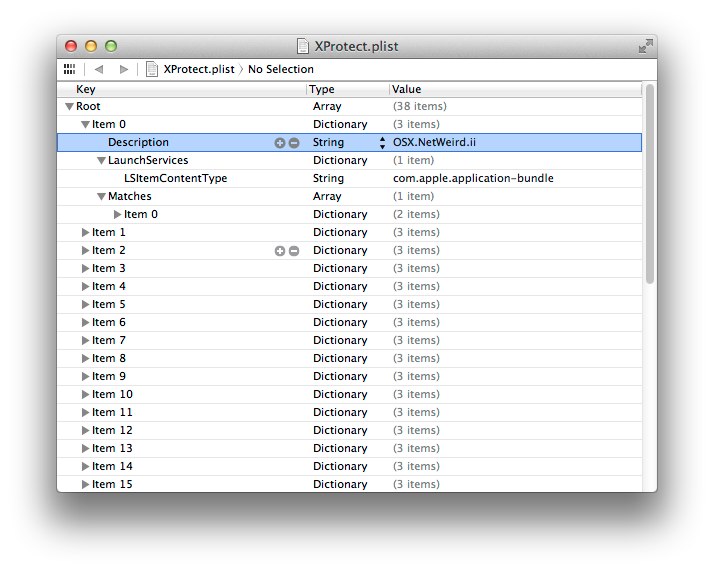Open the type stepper on the Description row
Image resolution: width=714 pixels, height=571 pixels.
point(382,143)
